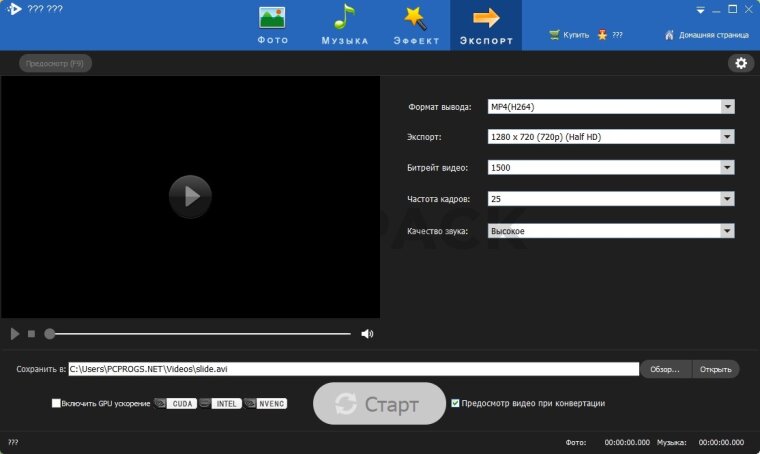Open the settings gear icon

741,63
